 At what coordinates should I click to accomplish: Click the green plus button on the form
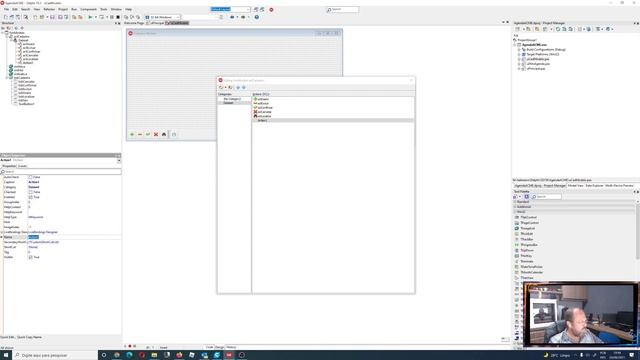pyautogui.click(x=132, y=134)
